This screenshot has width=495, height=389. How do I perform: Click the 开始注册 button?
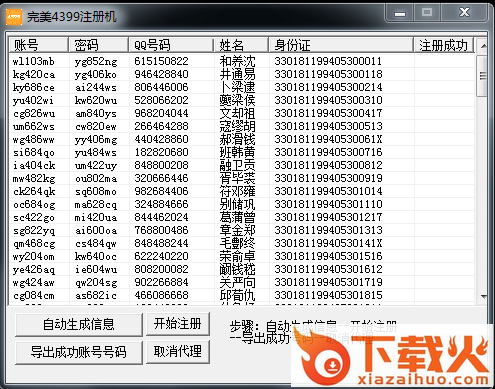(178, 324)
